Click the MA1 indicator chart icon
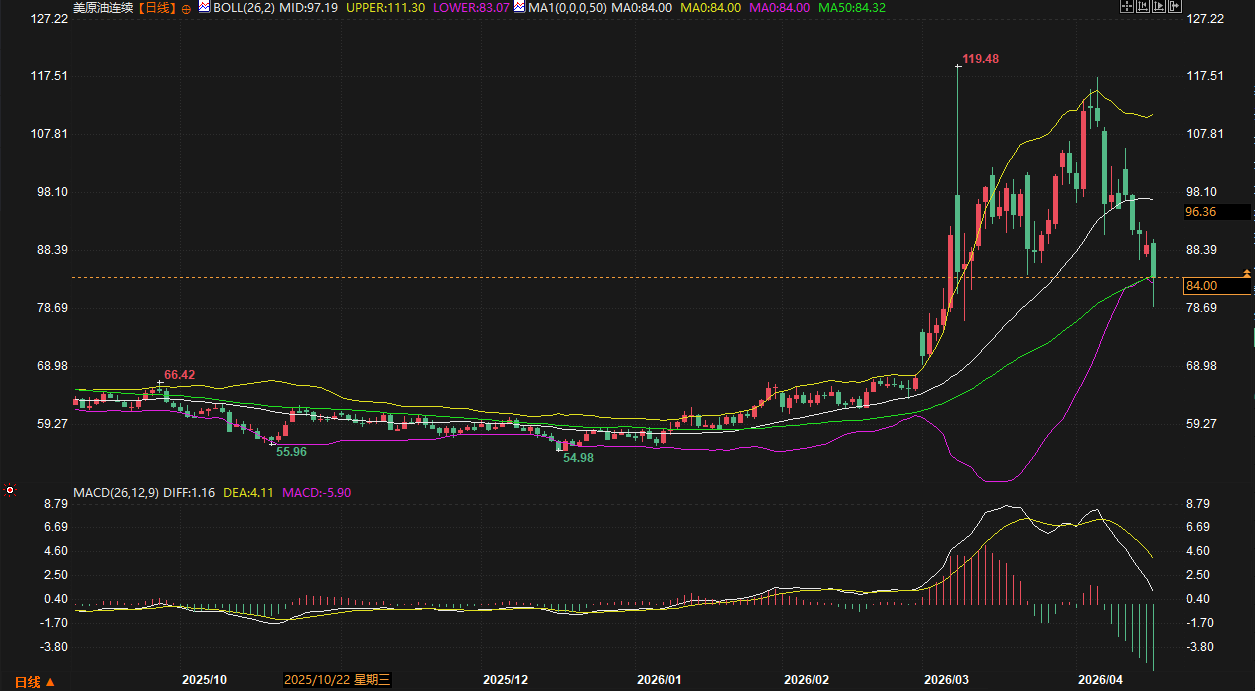1255x691 pixels. [x=520, y=7]
